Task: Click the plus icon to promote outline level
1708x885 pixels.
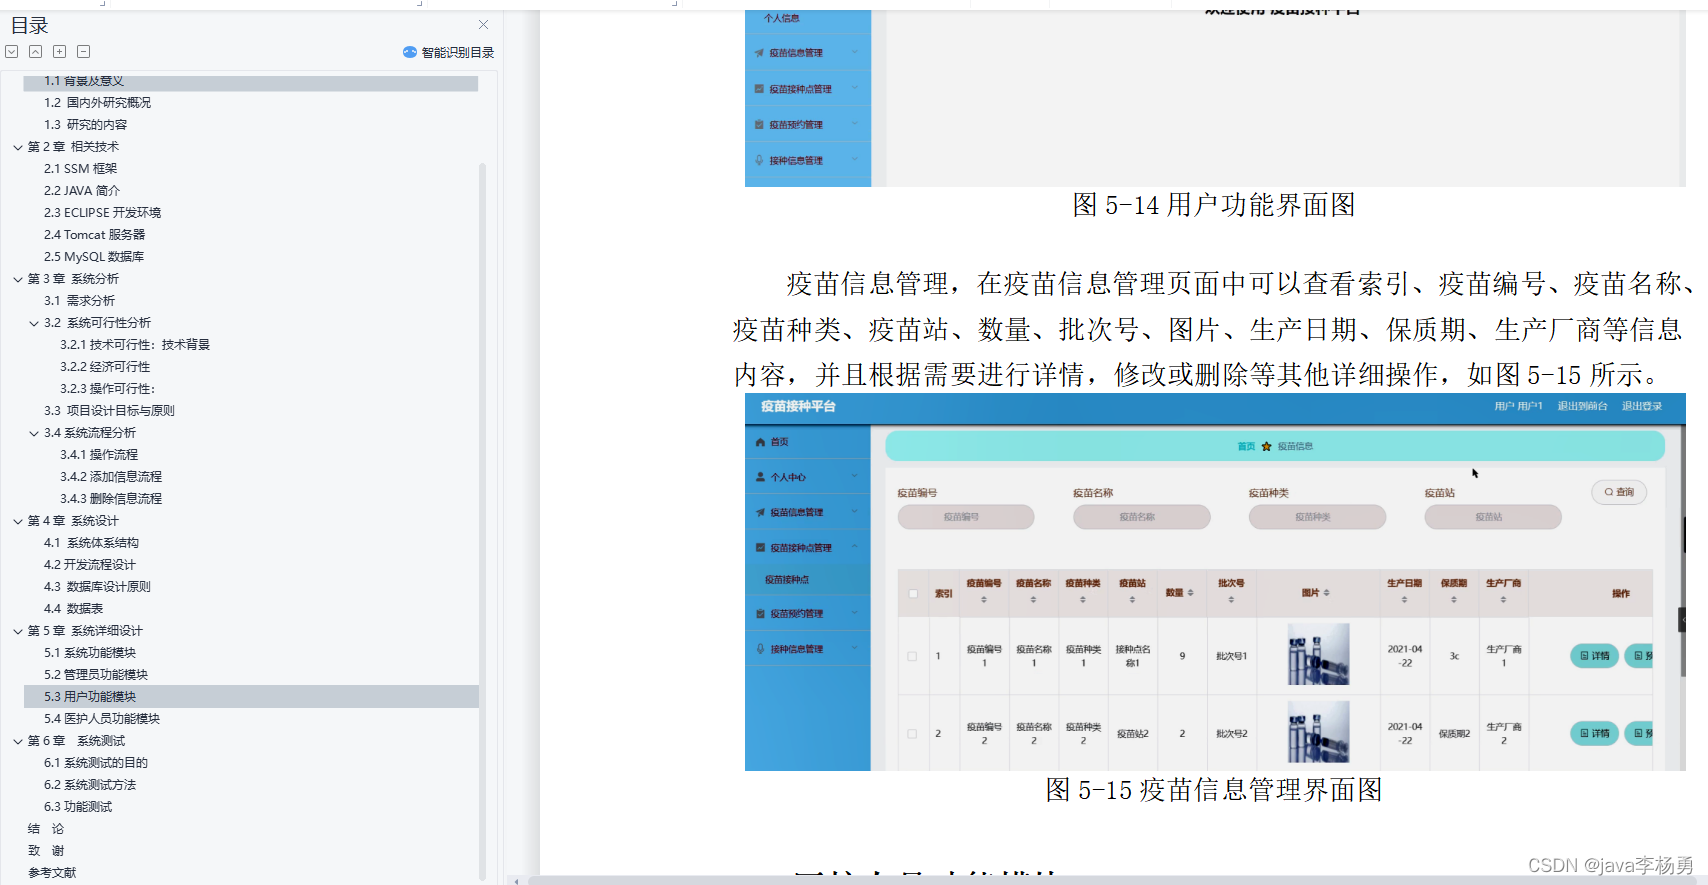Action: coord(60,52)
